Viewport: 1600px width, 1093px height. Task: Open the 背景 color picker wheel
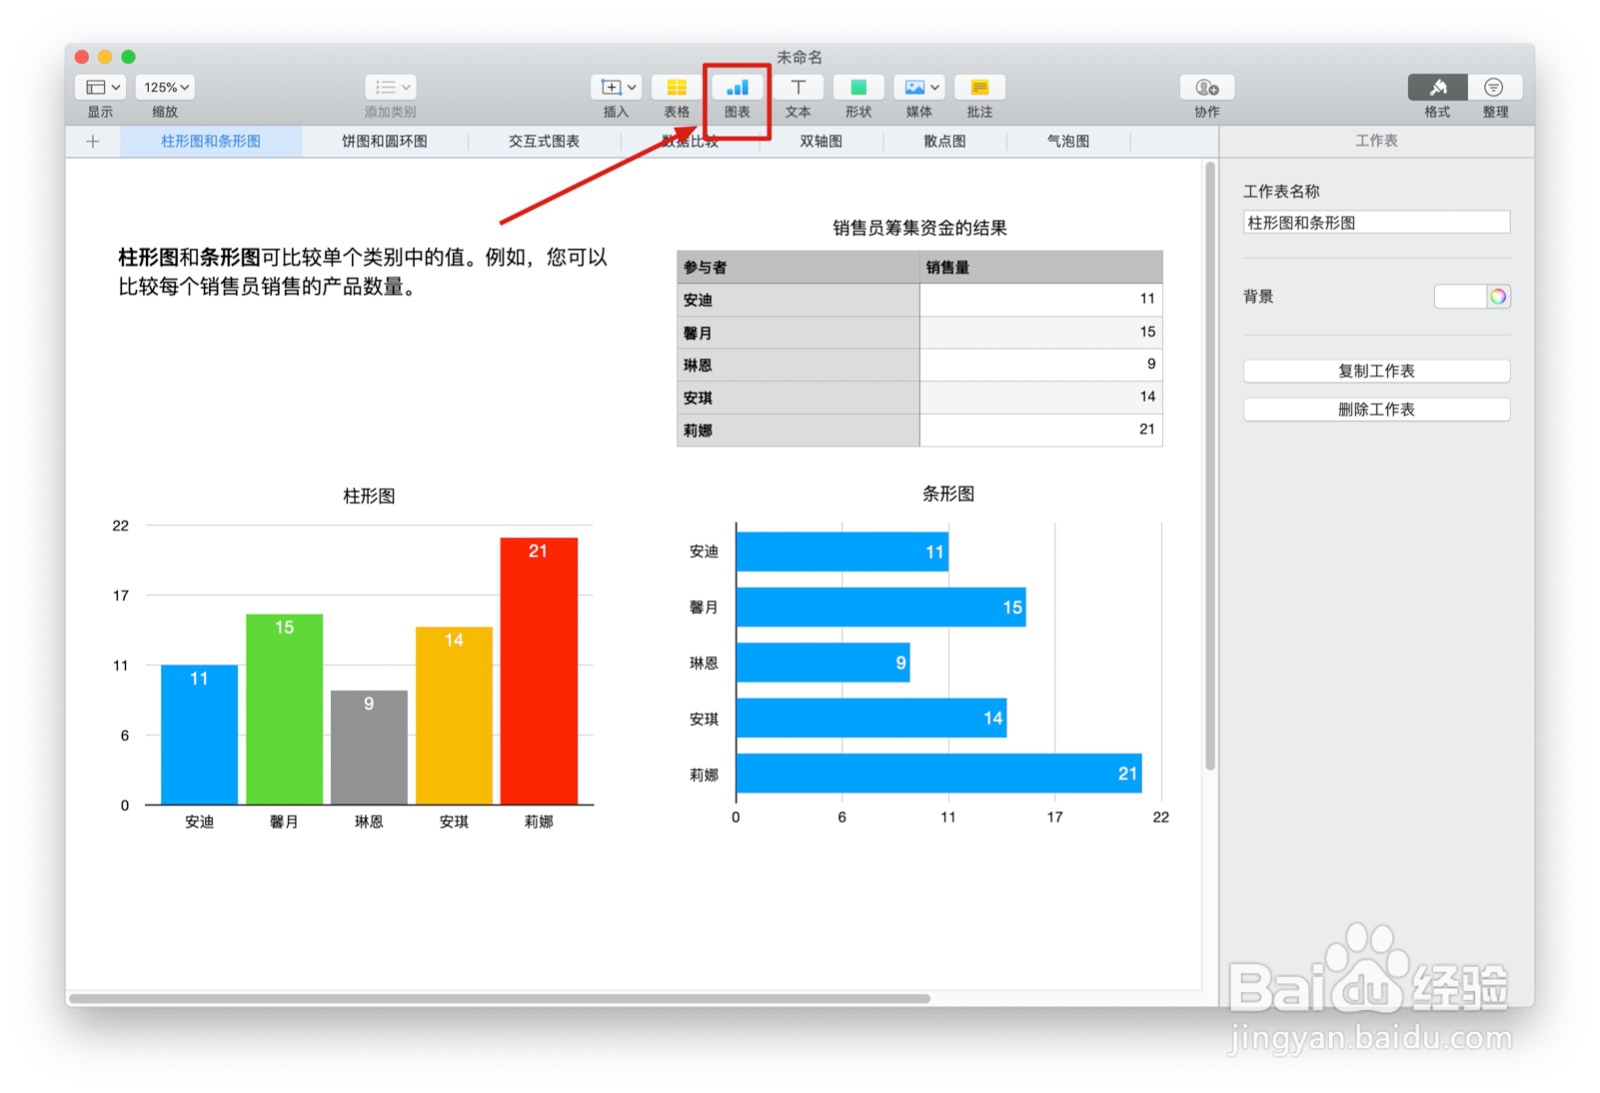click(x=1497, y=296)
